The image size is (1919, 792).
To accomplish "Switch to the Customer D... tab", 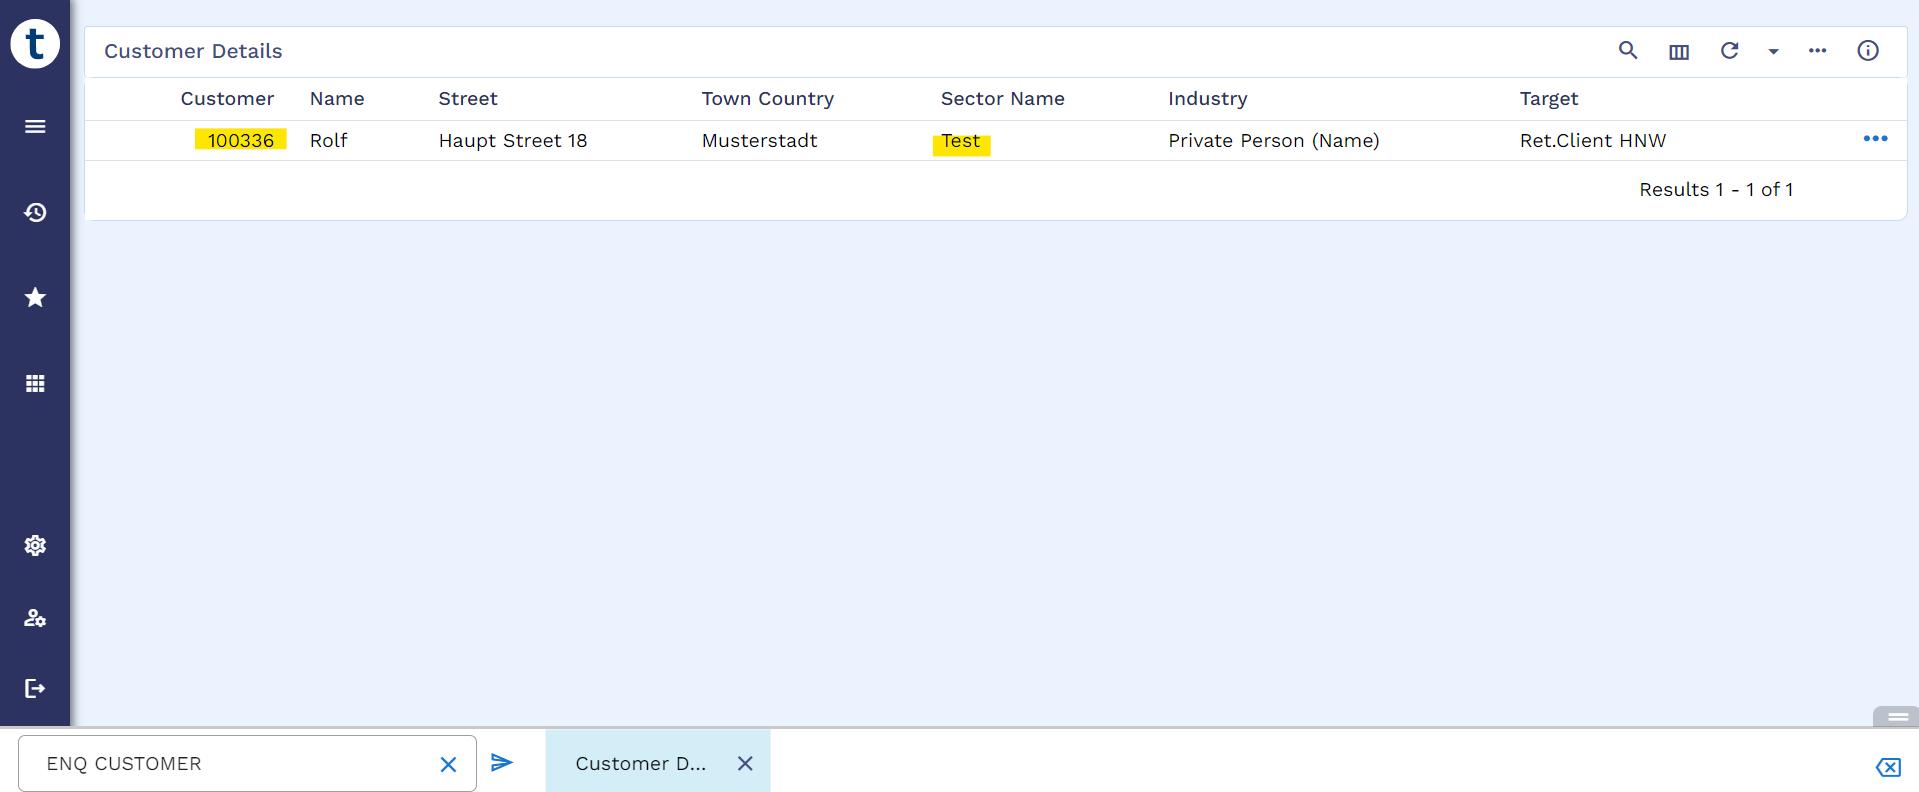I will [x=640, y=764].
